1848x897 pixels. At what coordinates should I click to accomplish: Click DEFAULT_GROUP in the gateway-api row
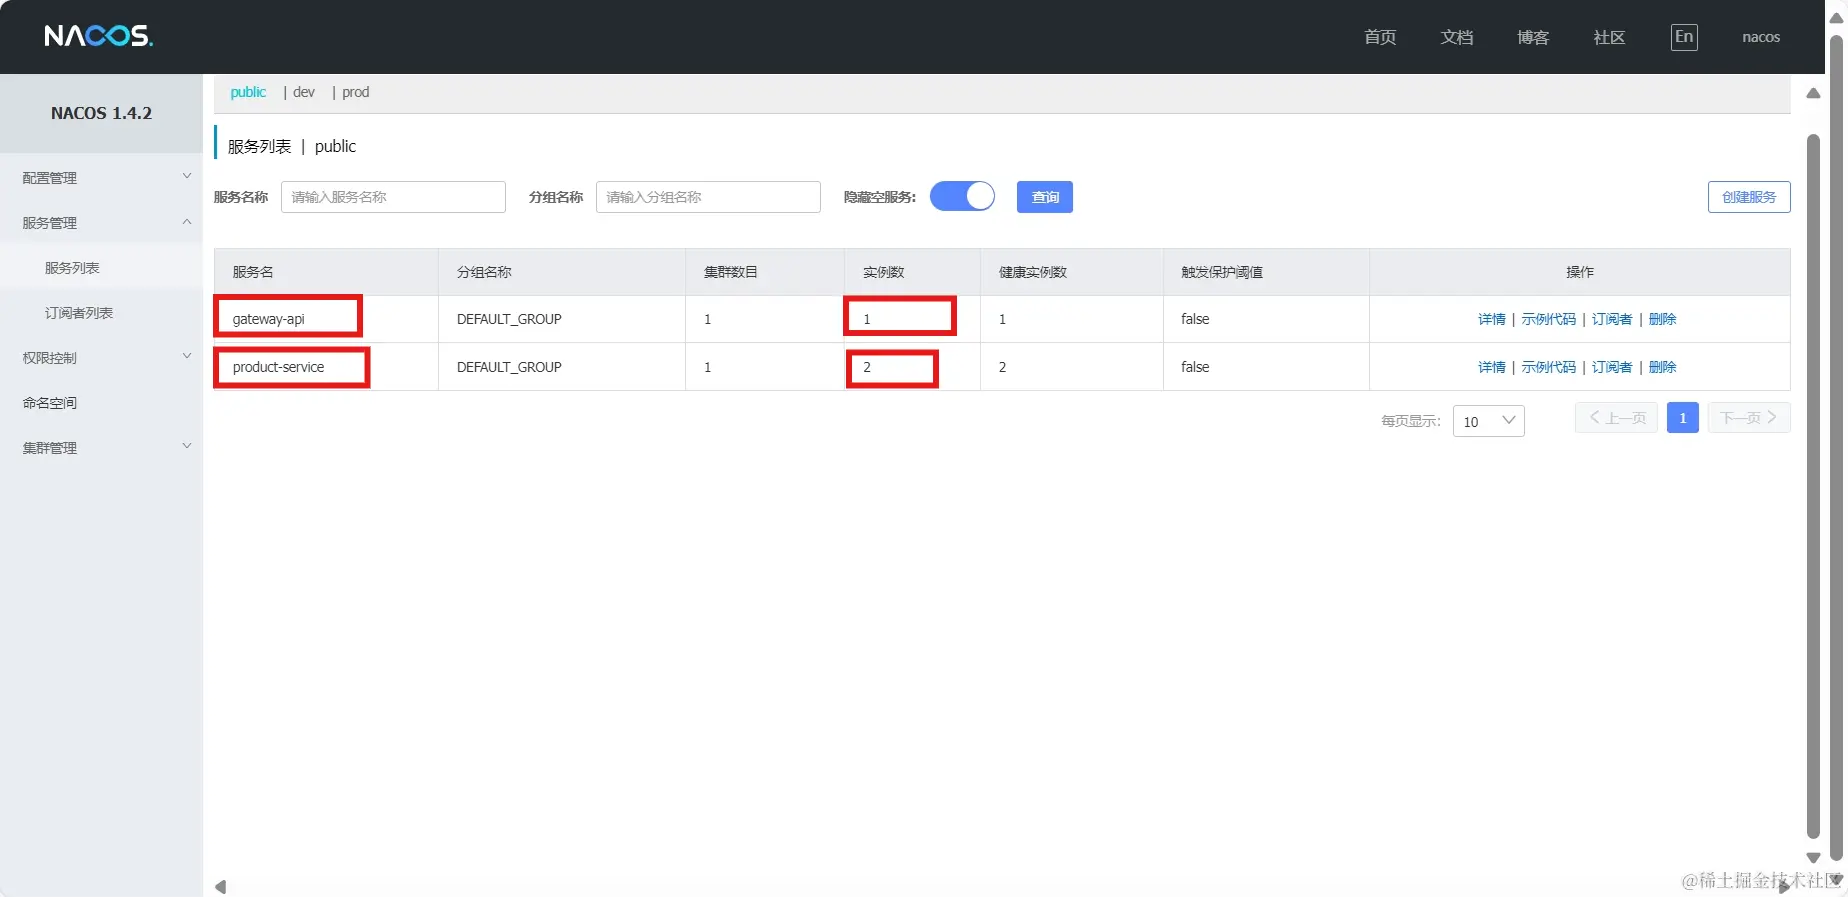[509, 319]
